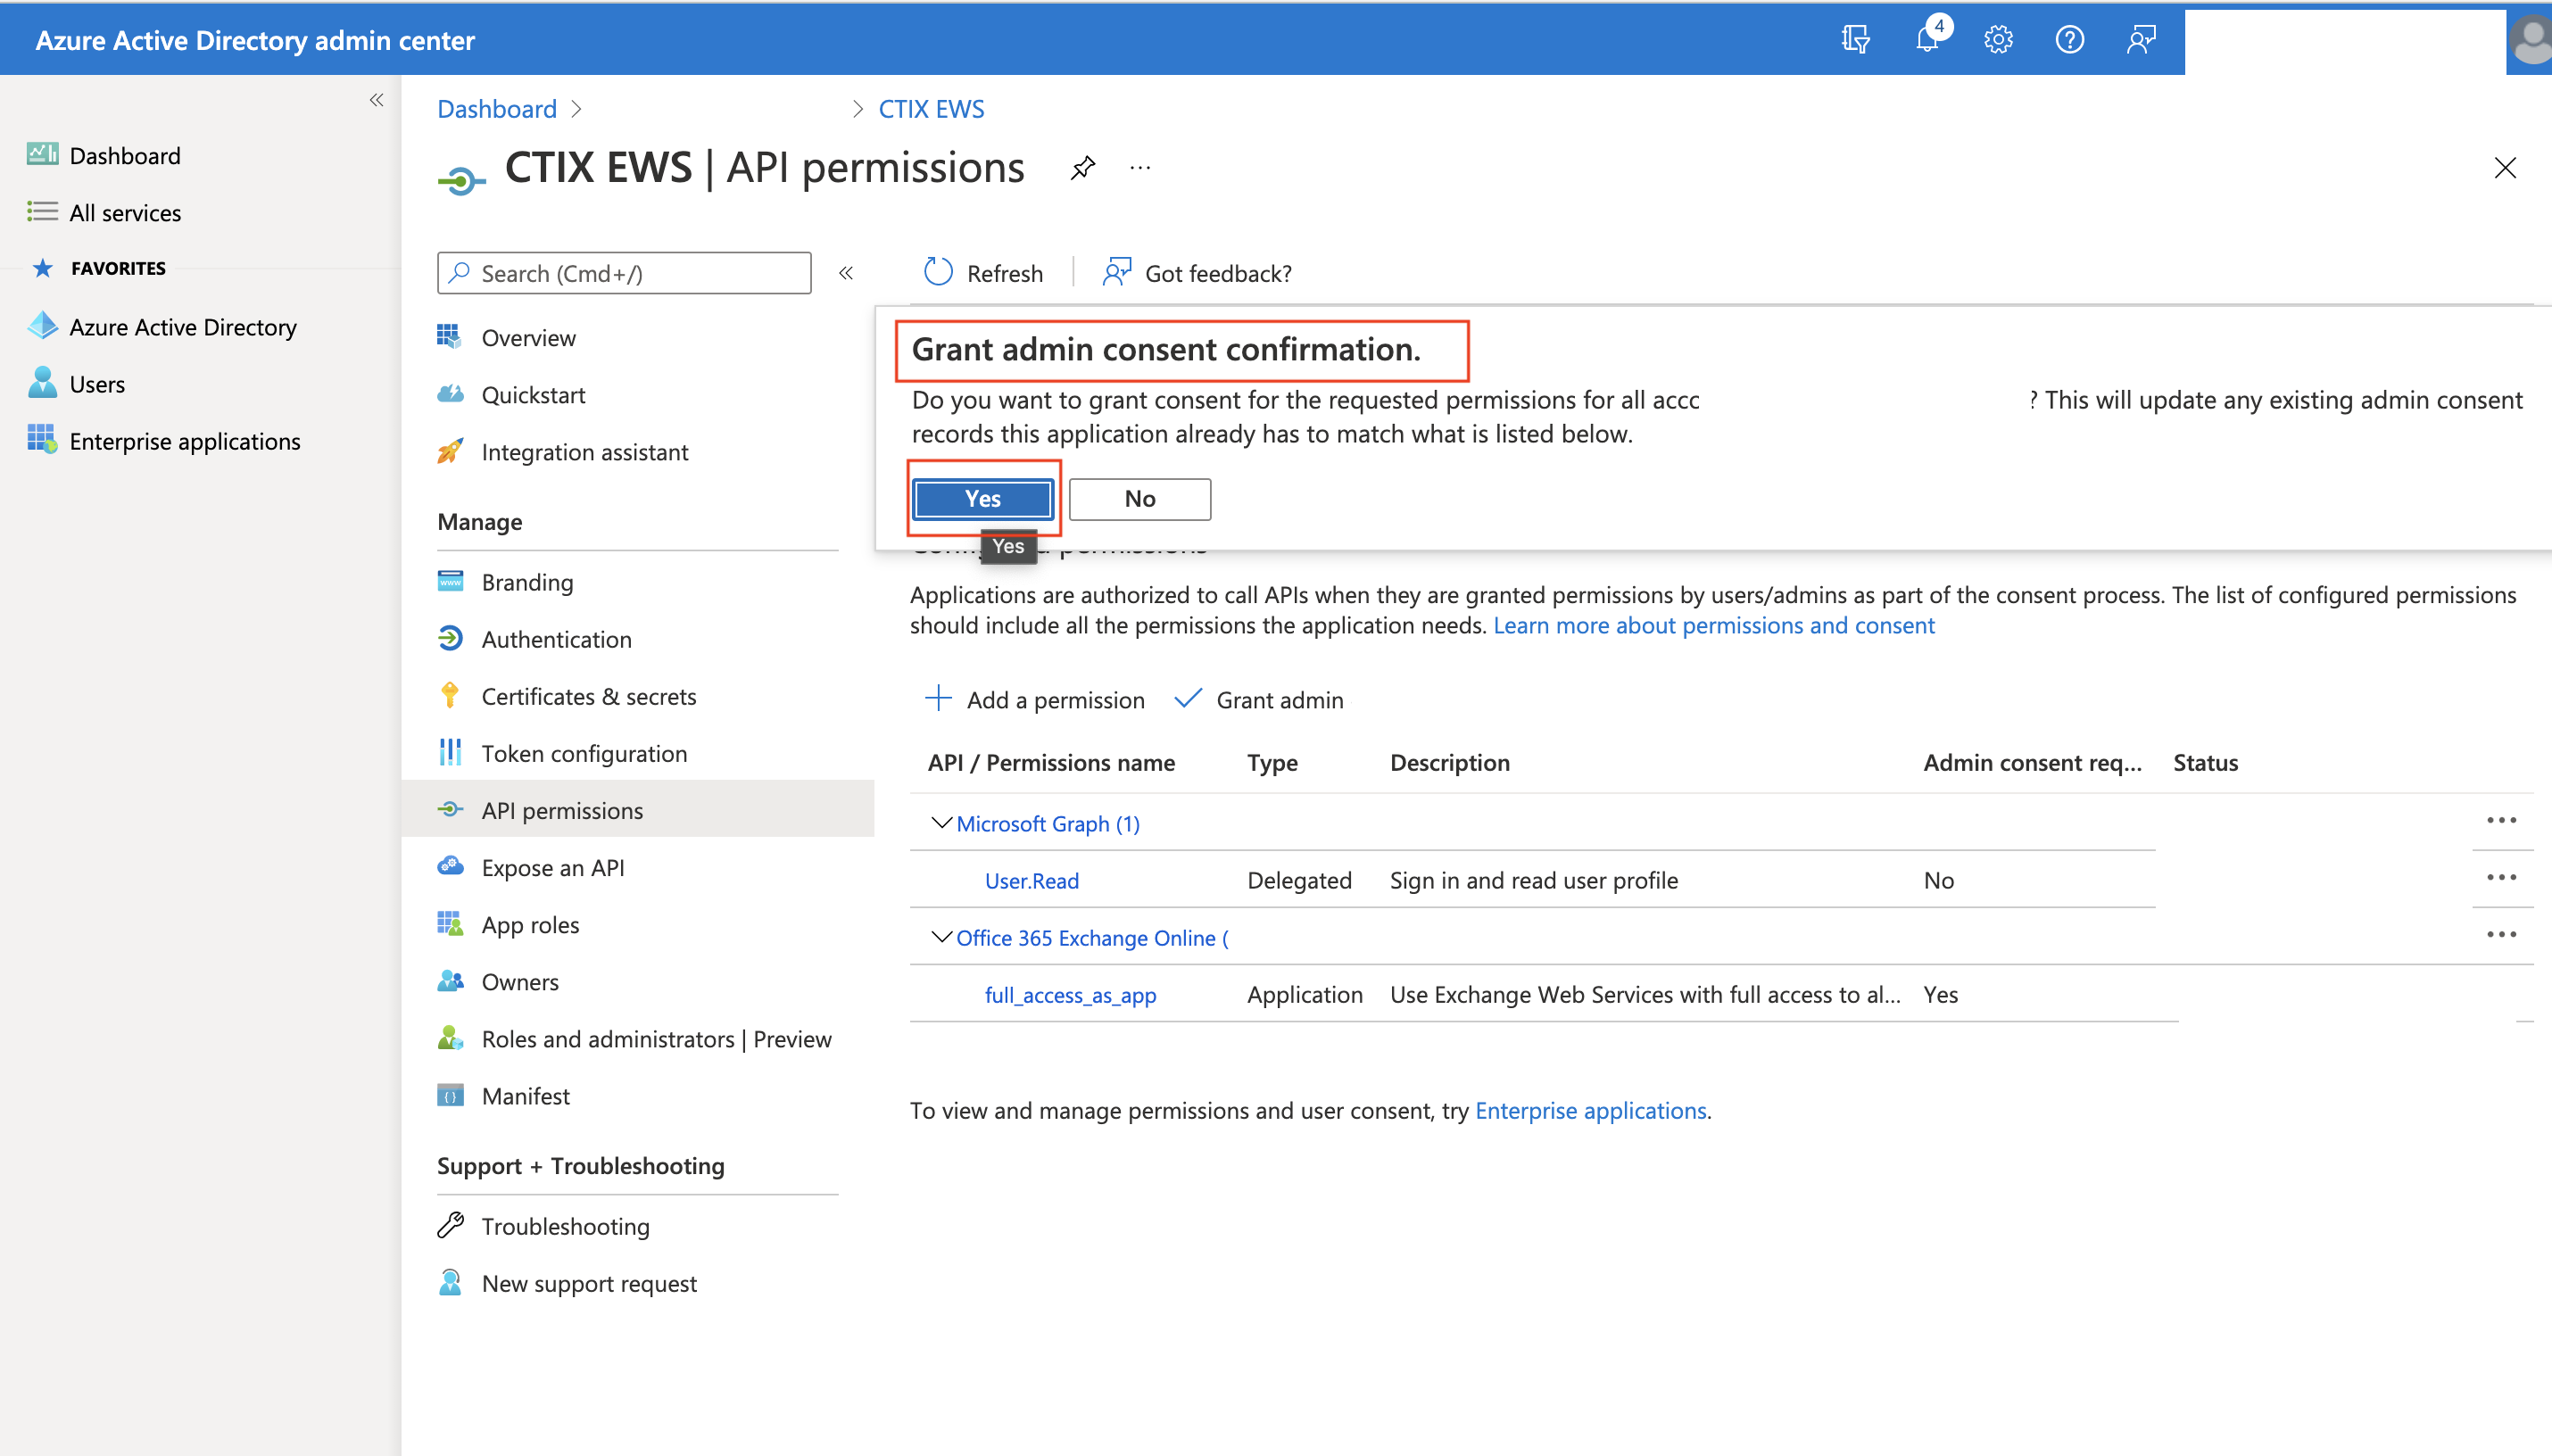Collapse the app menu panel chevron
Screen dimensions: 2552x1456
click(x=846, y=273)
